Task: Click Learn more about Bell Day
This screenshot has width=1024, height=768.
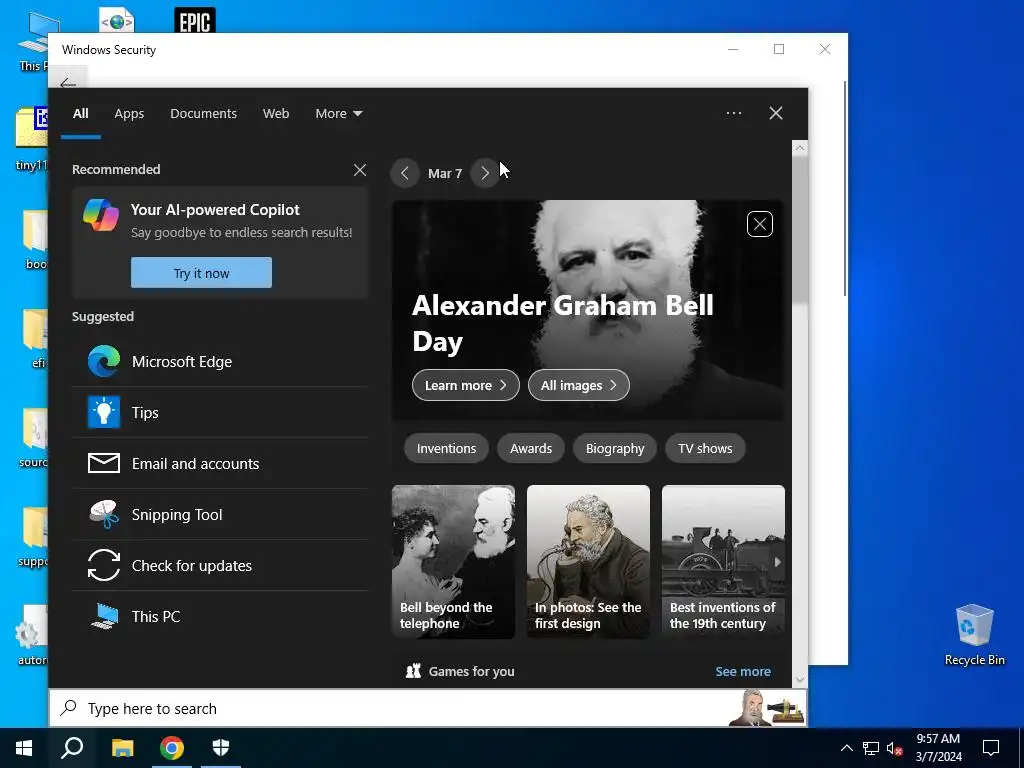Action: [466, 385]
